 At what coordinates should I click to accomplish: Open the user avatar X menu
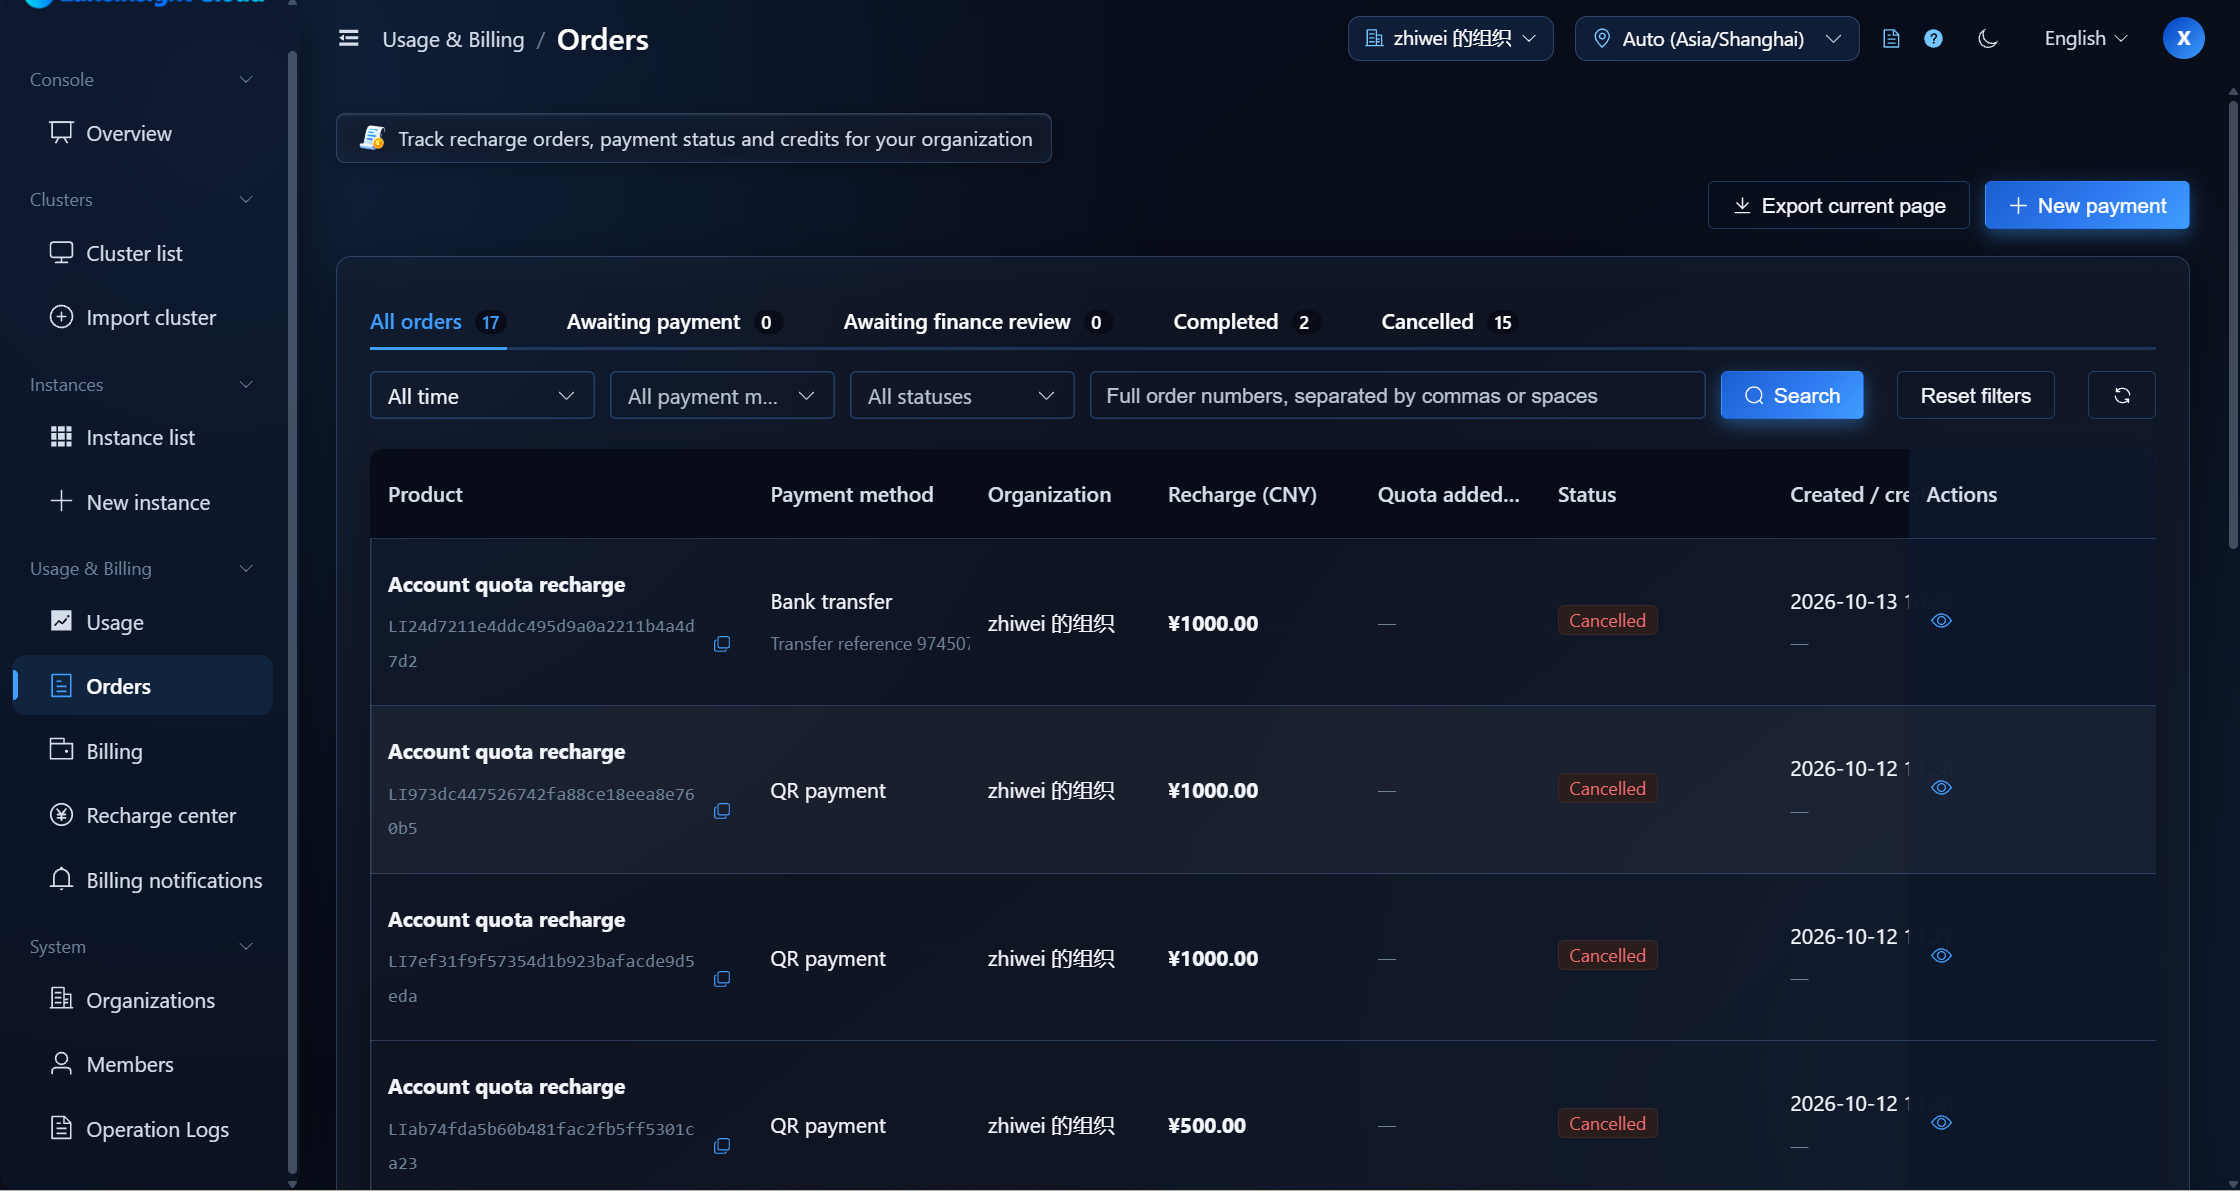pyautogui.click(x=2183, y=38)
